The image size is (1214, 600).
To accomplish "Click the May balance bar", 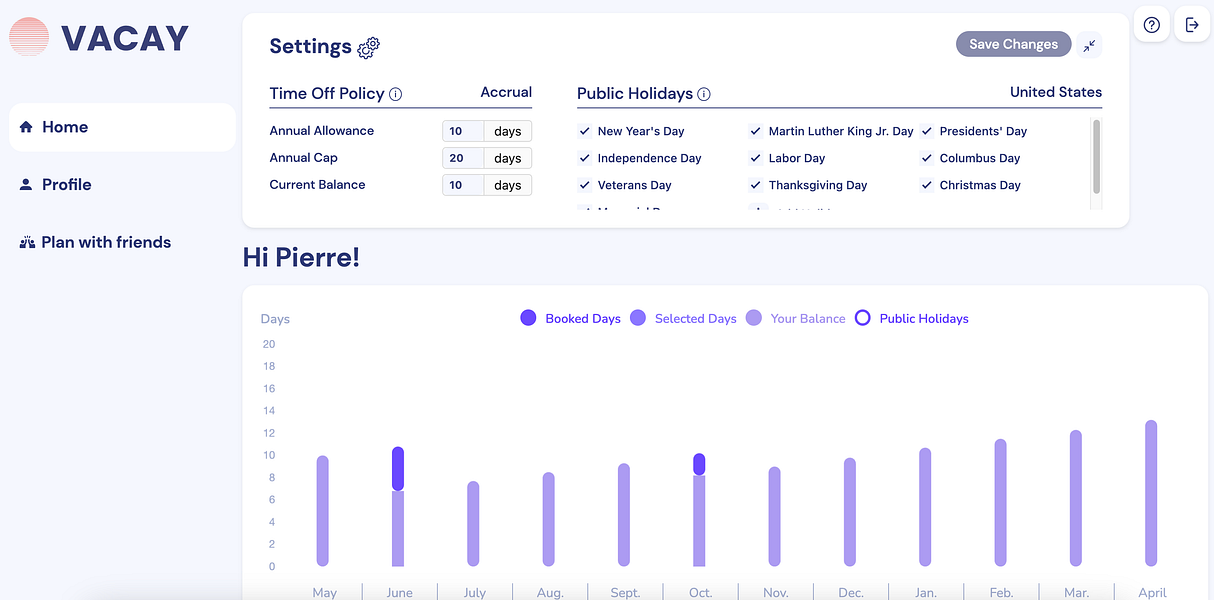I will coord(323,511).
